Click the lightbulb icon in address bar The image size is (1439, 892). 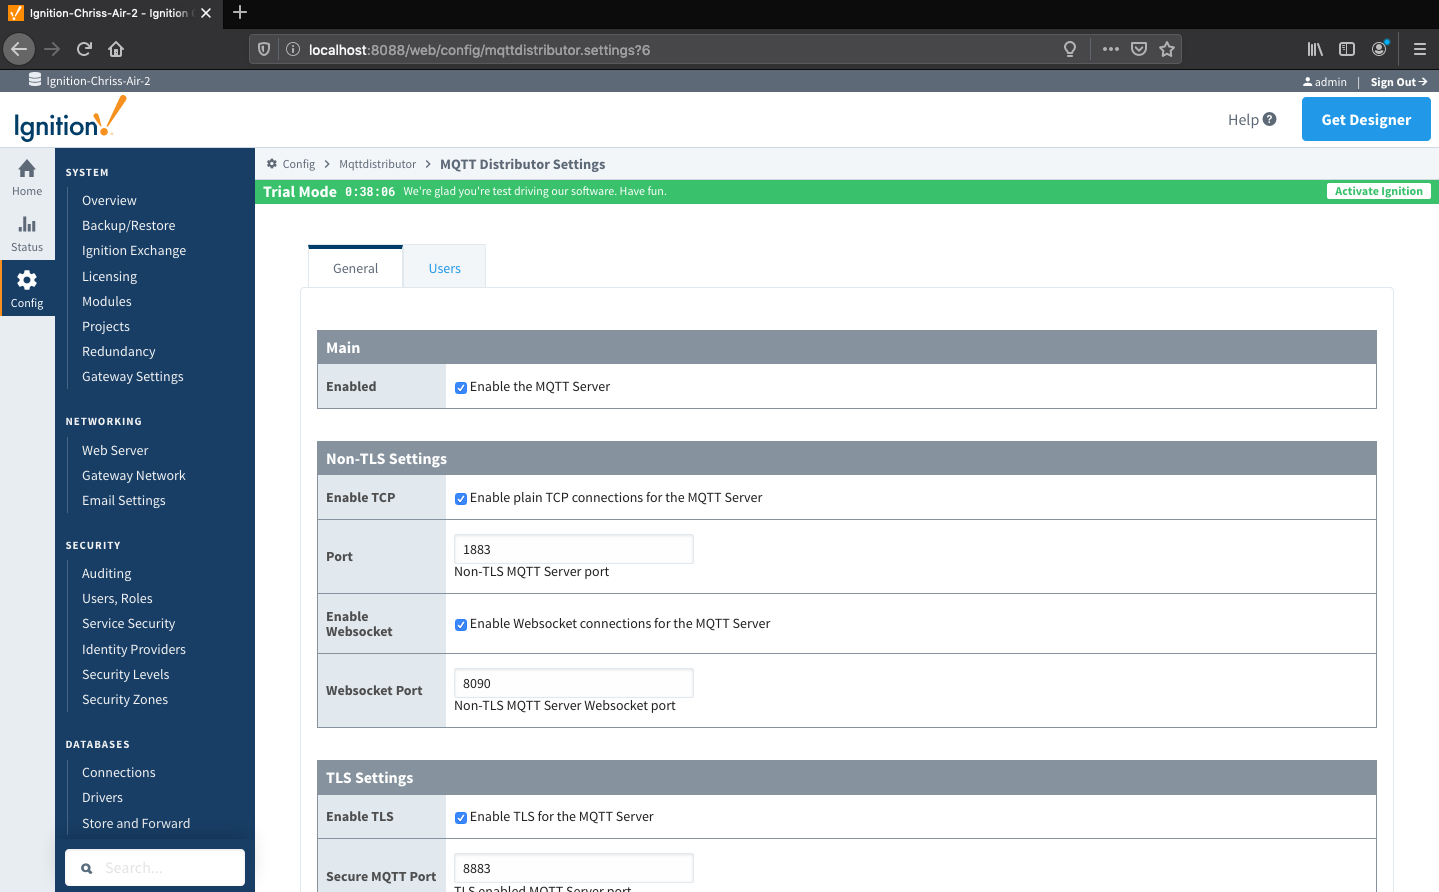coord(1070,49)
